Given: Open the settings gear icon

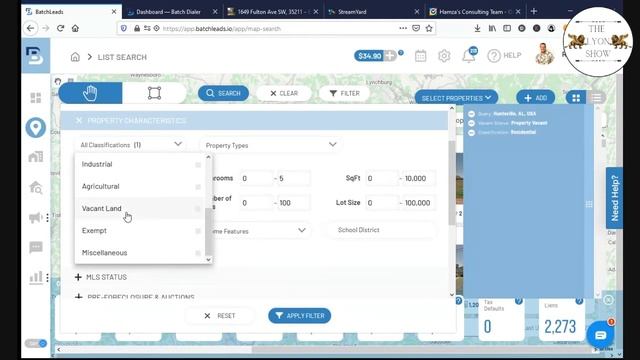Looking at the screenshot, I should point(444,56).
